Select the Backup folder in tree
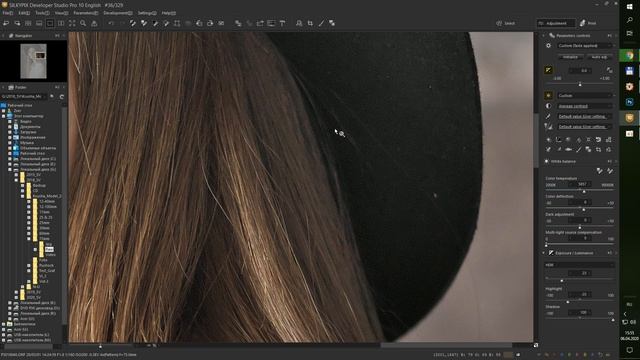Screen dimensions: 640x360 pos(39,185)
